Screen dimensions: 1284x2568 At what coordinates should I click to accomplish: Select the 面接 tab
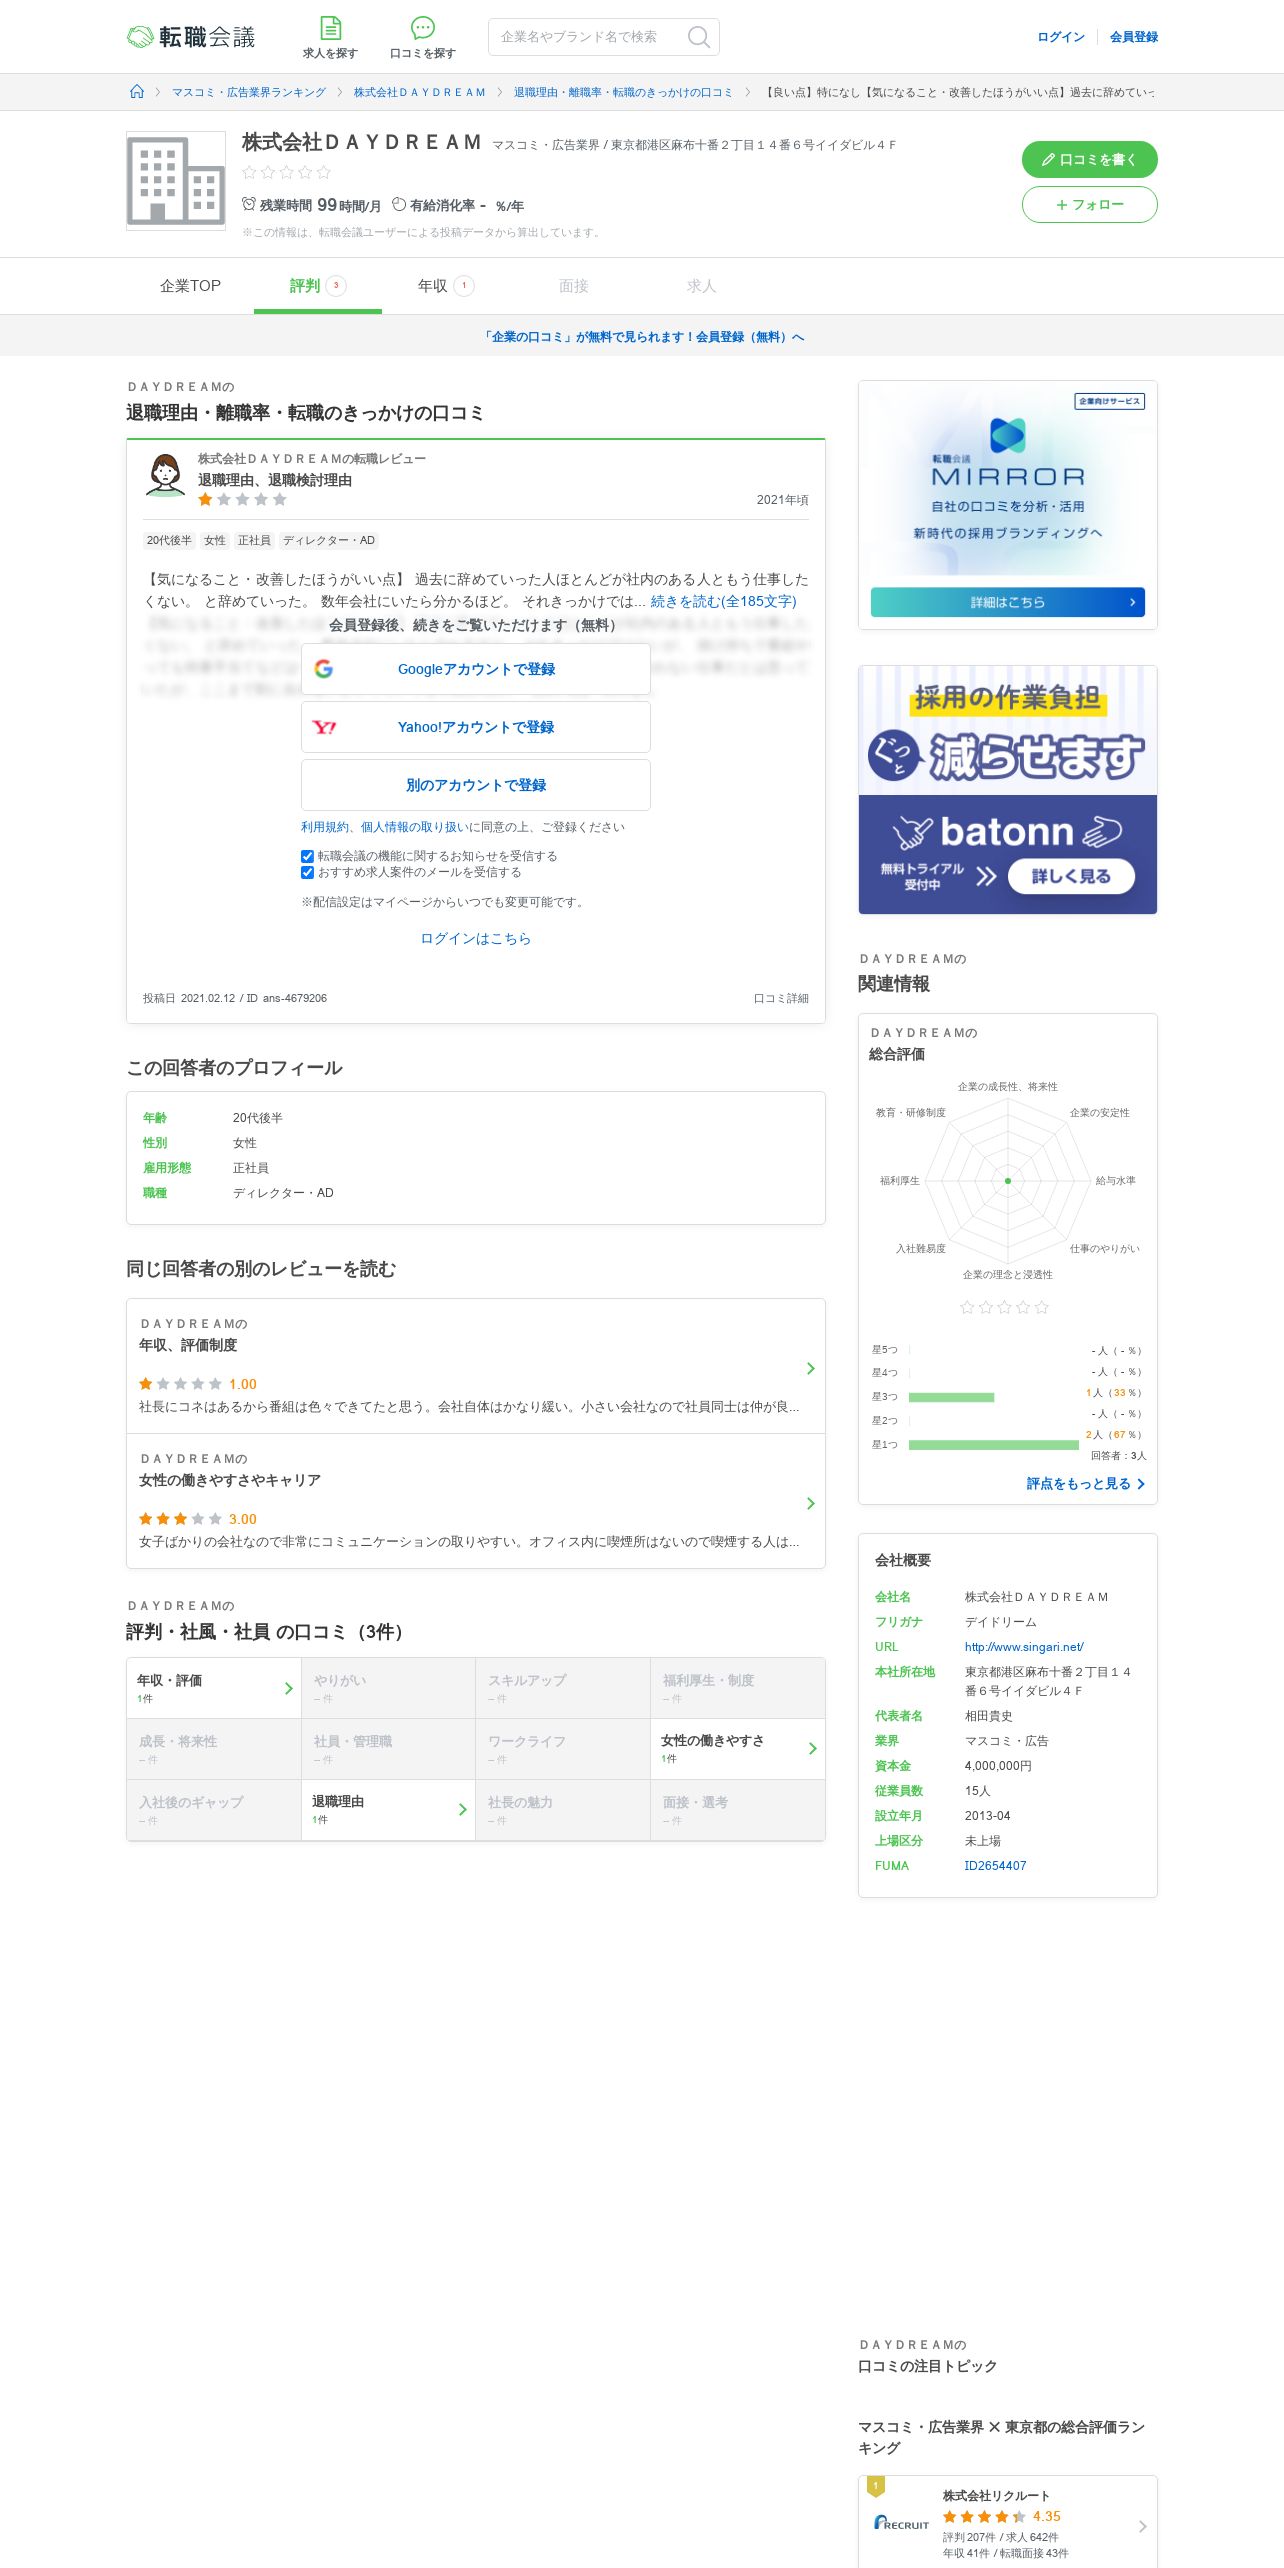pos(574,286)
